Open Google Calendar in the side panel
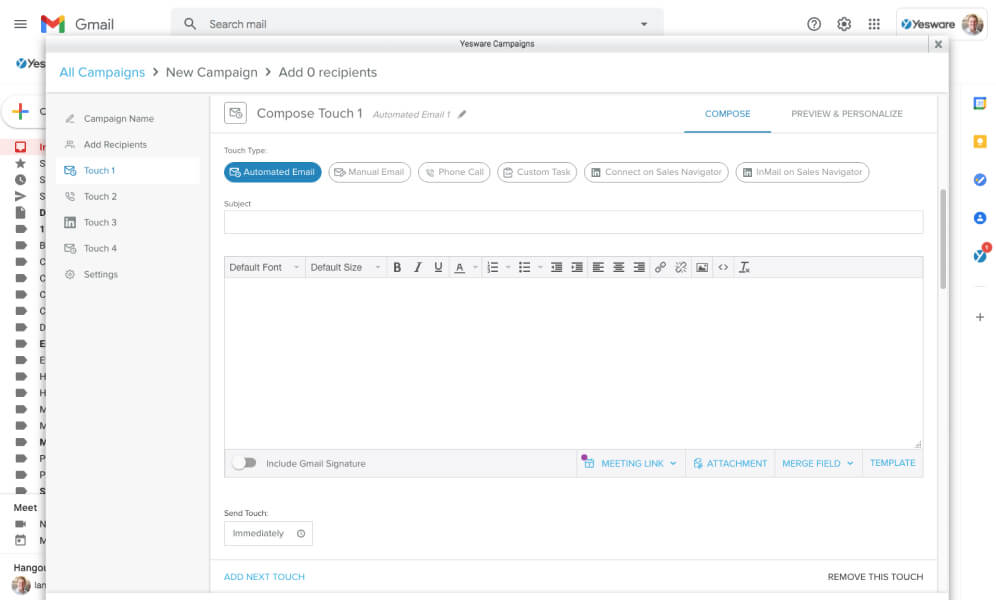 click(x=979, y=104)
